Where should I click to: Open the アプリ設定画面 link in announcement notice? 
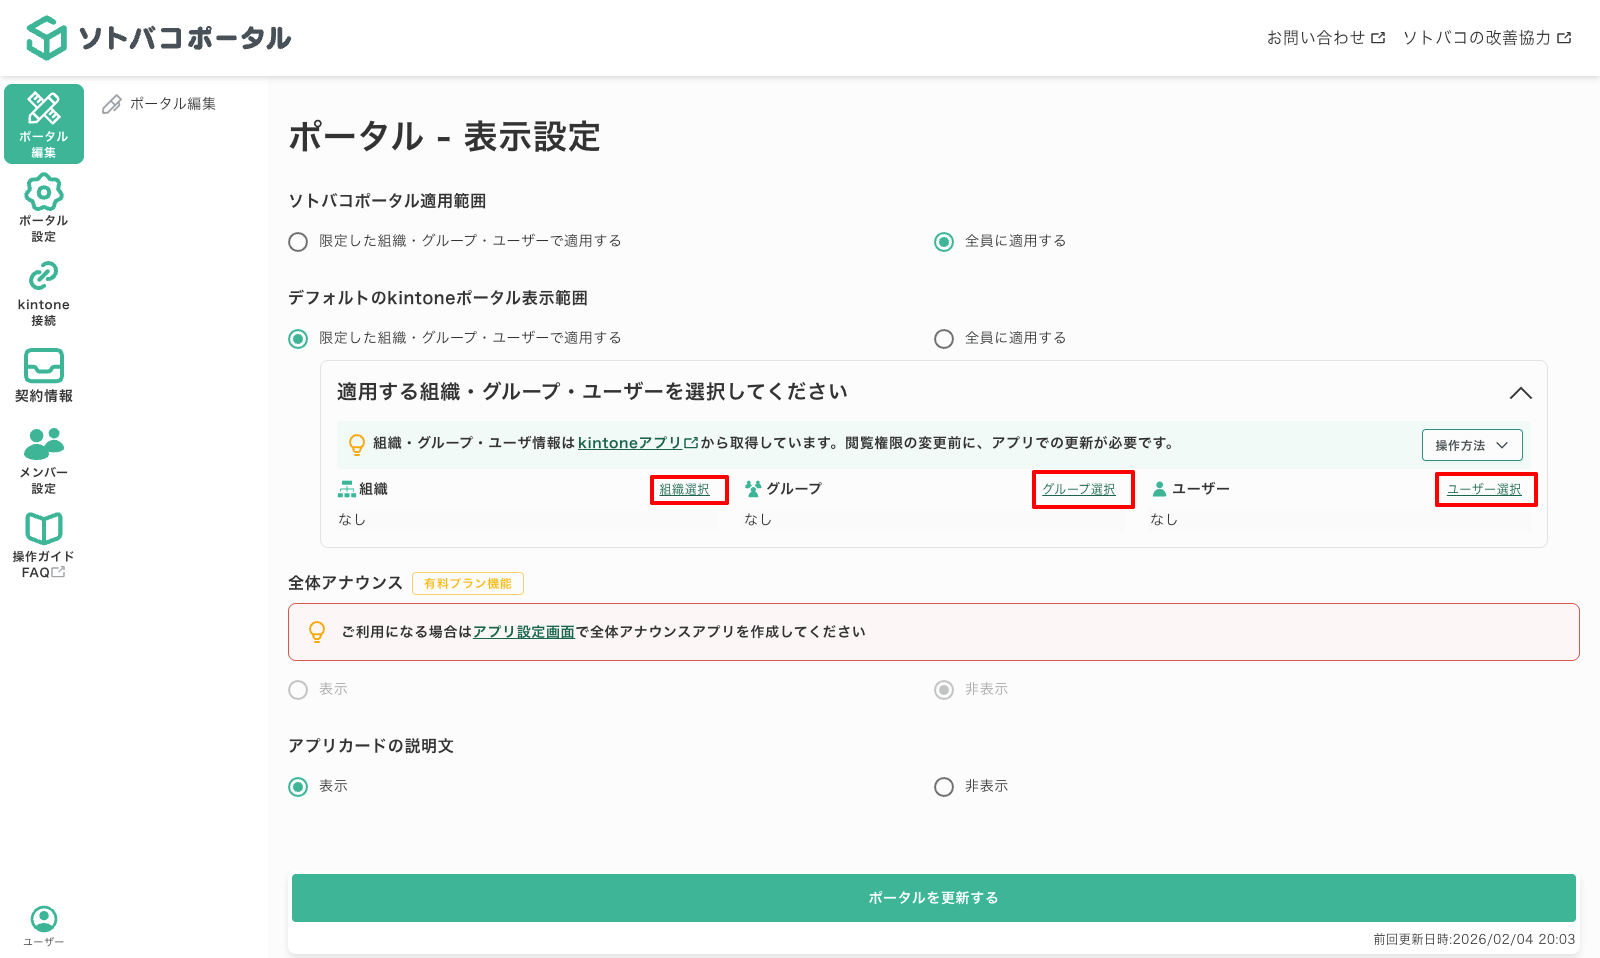pos(524,631)
